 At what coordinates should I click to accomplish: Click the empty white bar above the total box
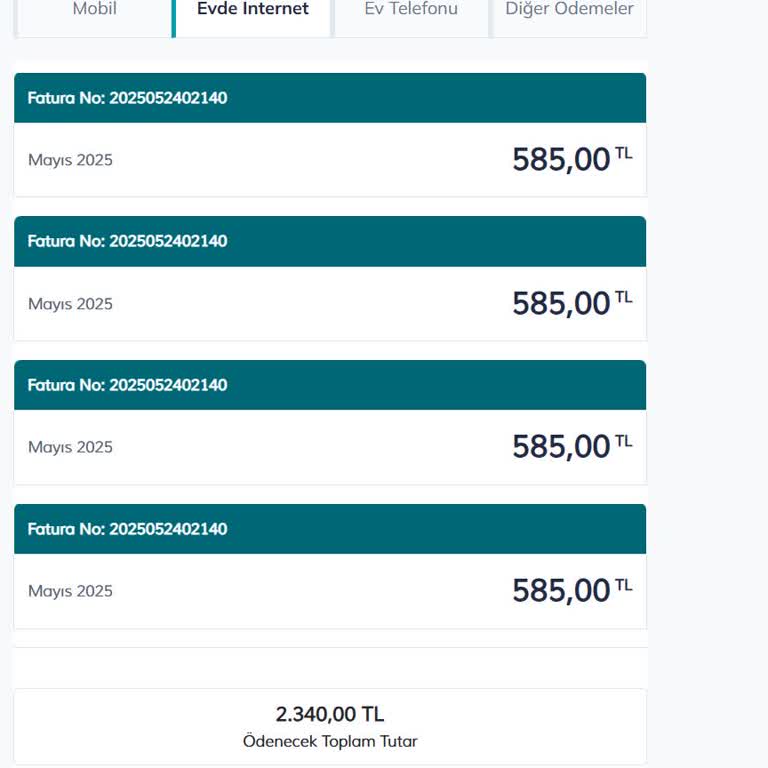point(330,667)
